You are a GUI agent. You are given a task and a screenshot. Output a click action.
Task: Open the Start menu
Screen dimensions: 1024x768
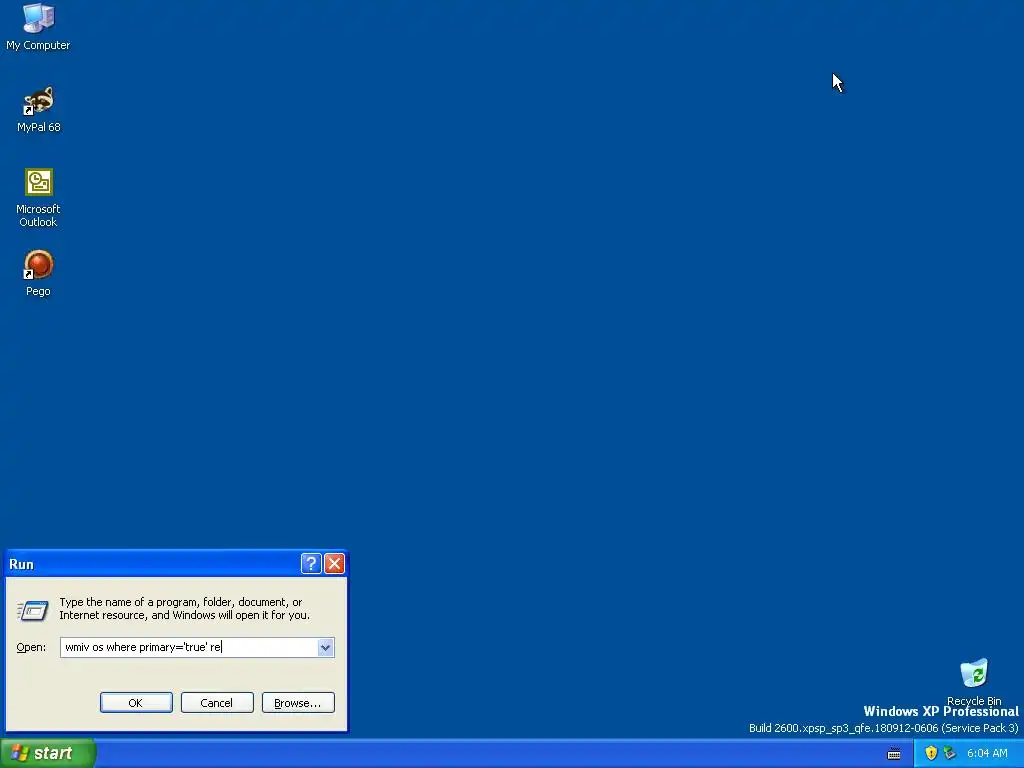coord(48,753)
